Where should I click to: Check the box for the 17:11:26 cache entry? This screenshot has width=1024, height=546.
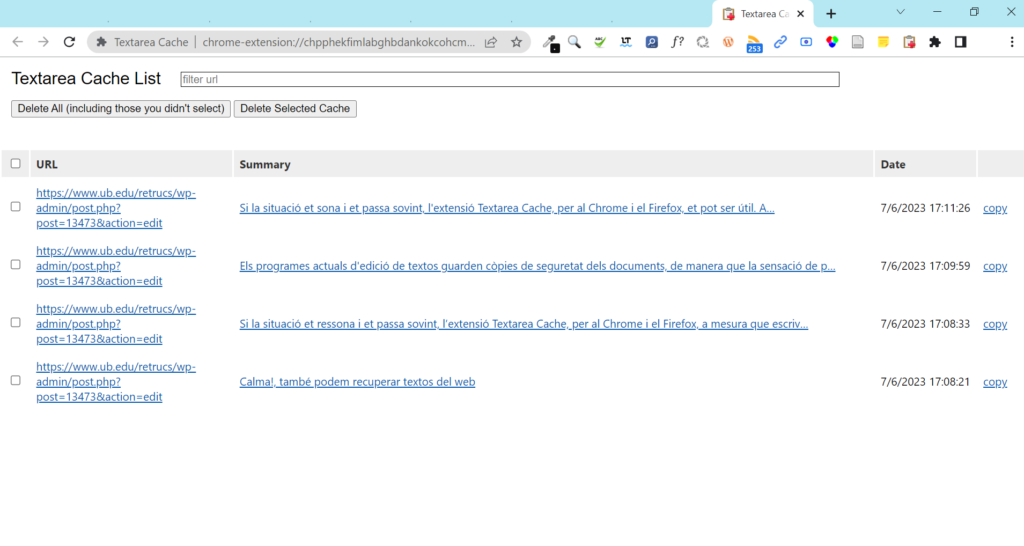click(x=15, y=207)
